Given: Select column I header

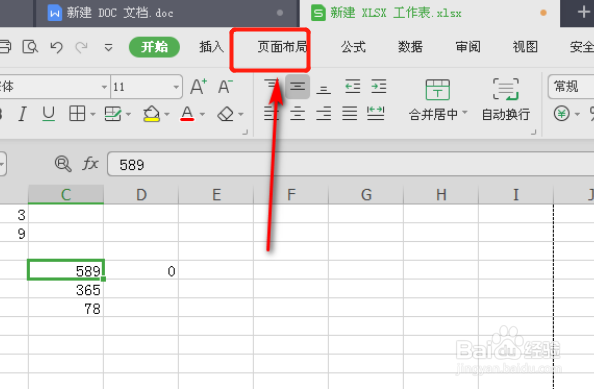Looking at the screenshot, I should pyautogui.click(x=516, y=195).
